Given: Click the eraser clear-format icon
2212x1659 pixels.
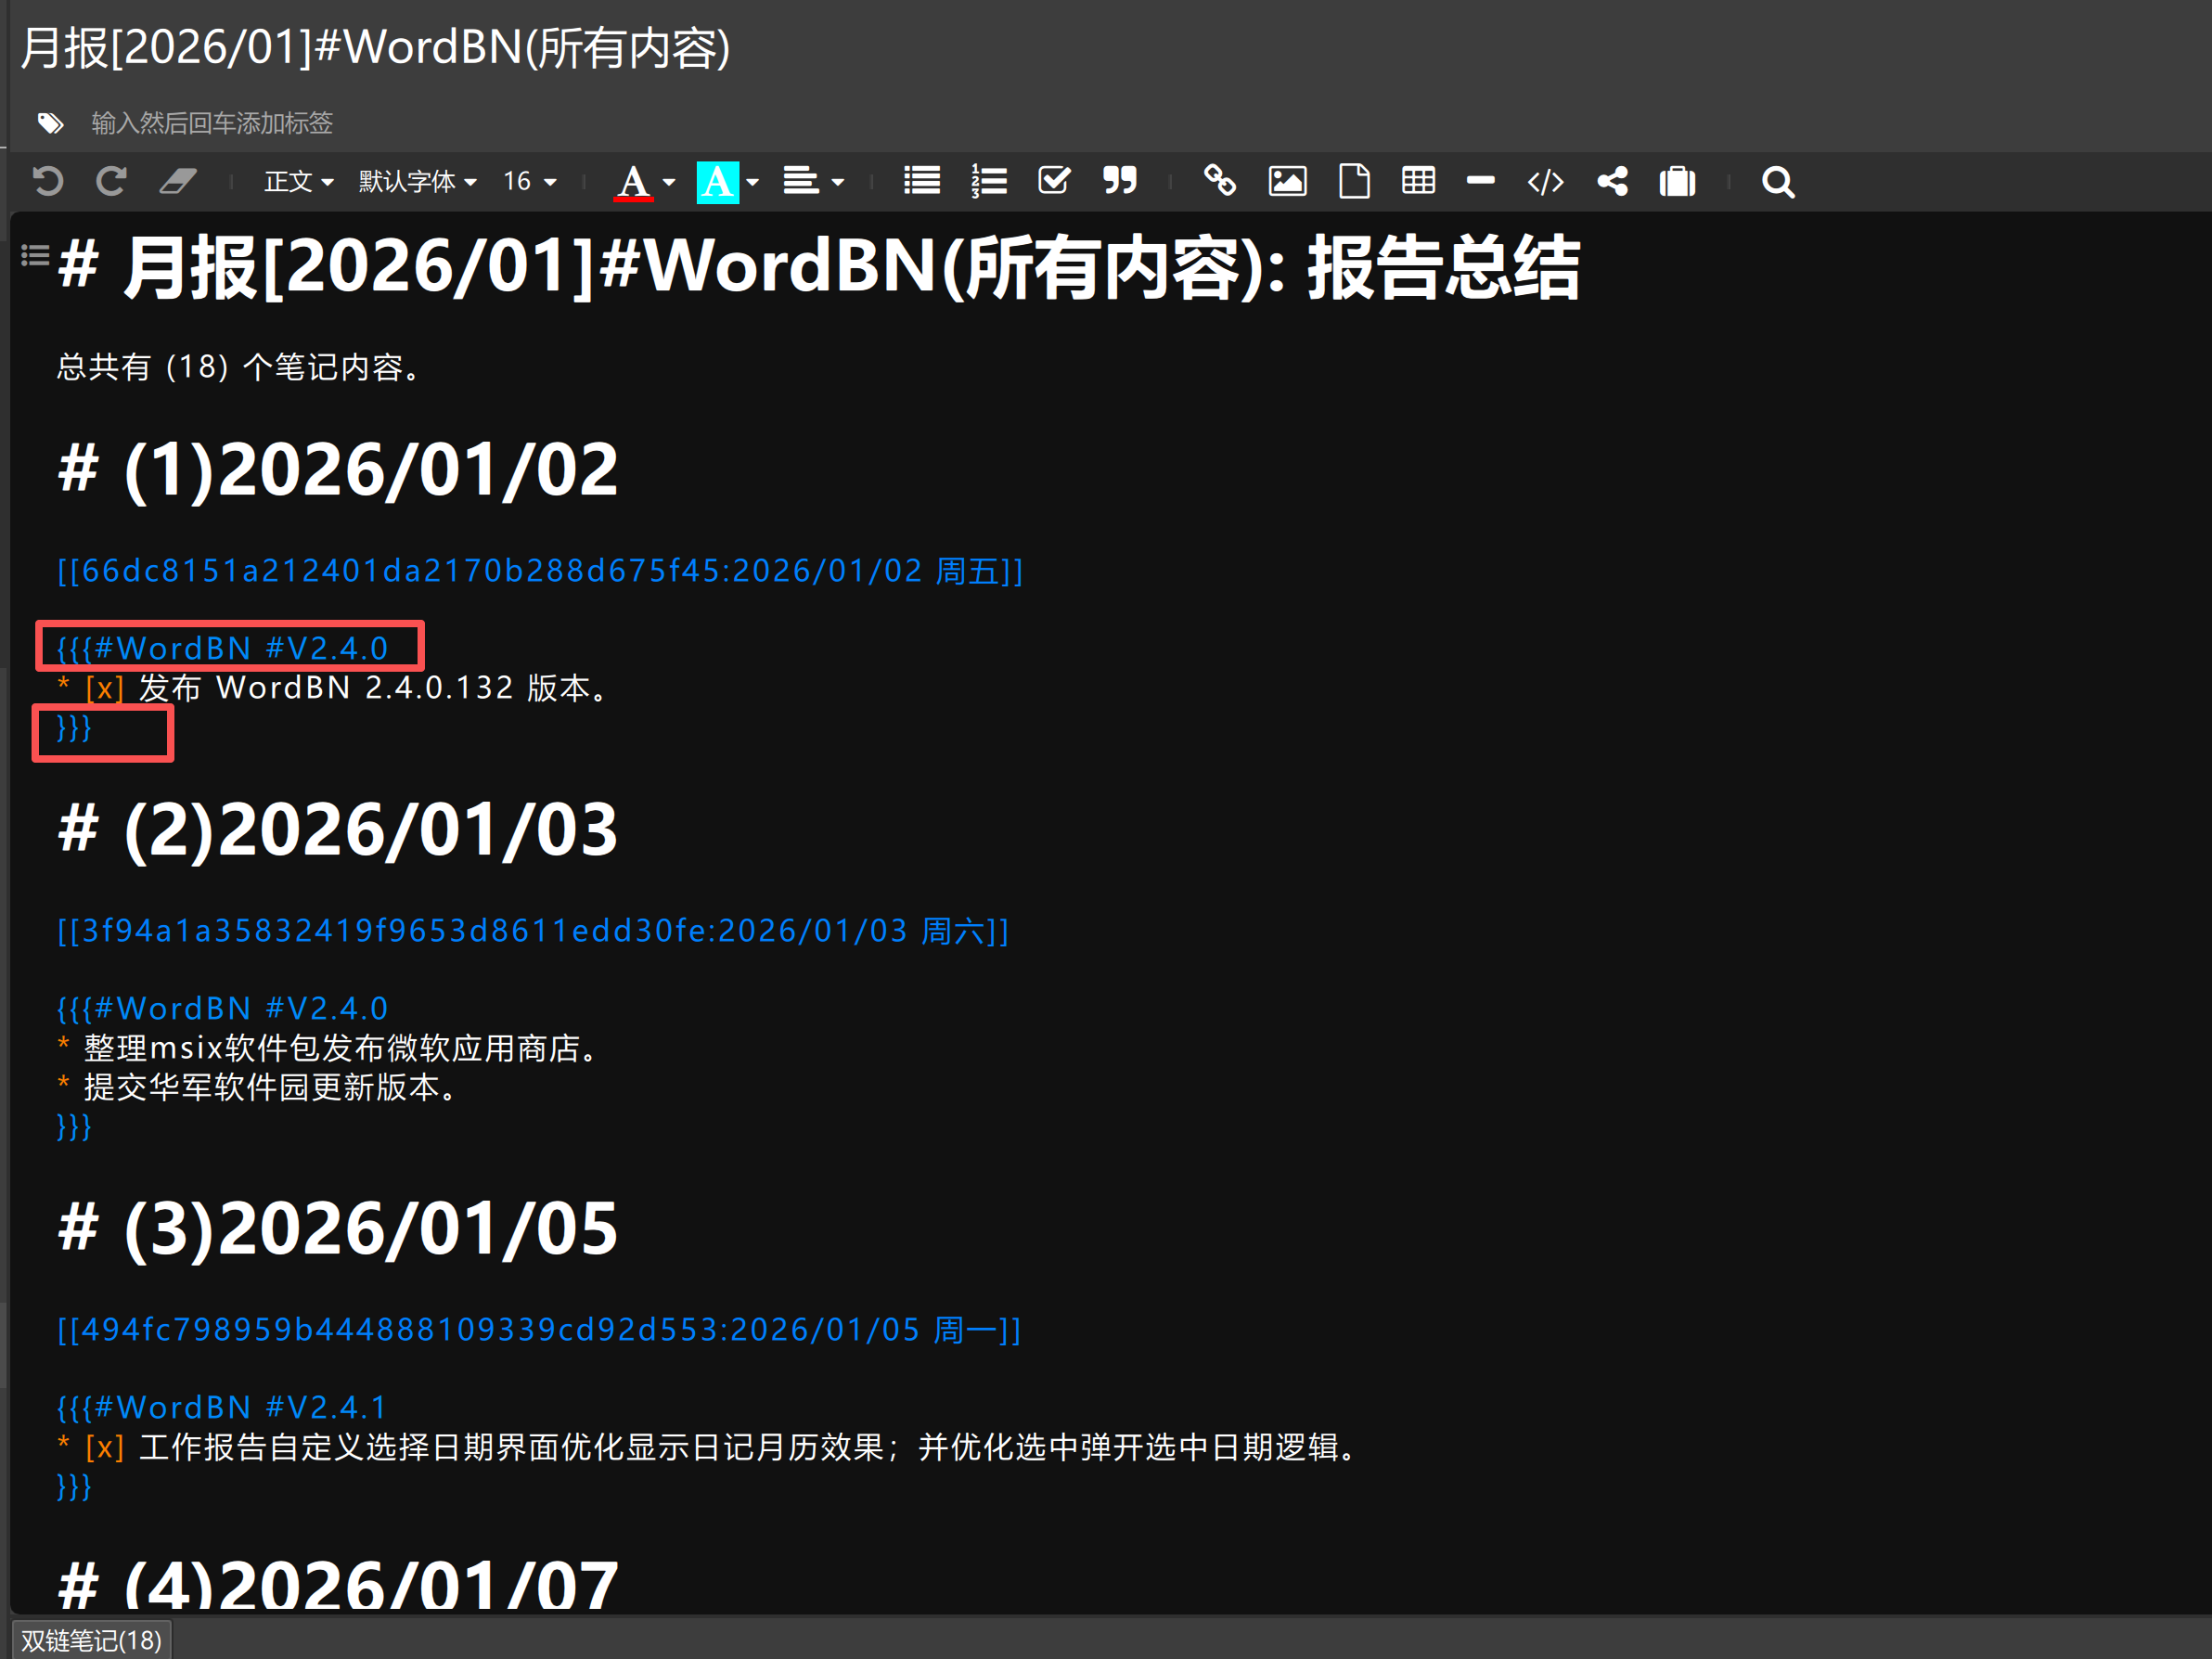Looking at the screenshot, I should (178, 181).
